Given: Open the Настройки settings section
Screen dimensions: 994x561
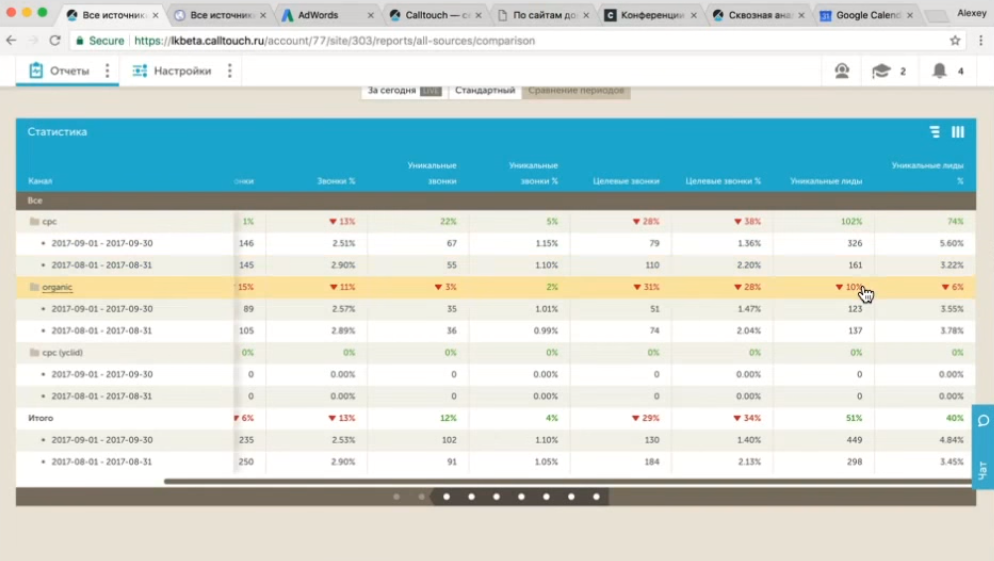Looking at the screenshot, I should point(172,70).
